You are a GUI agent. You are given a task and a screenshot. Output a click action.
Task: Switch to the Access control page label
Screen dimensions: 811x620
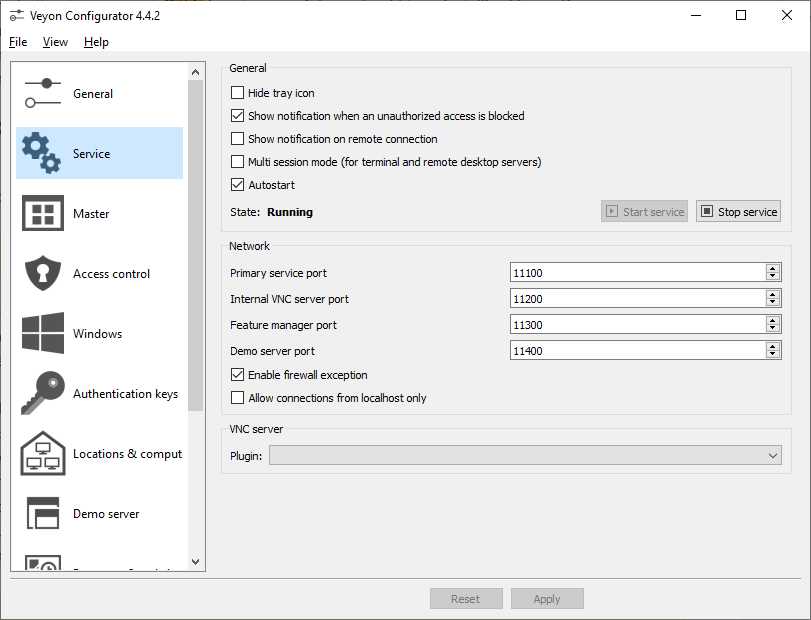click(x=111, y=274)
